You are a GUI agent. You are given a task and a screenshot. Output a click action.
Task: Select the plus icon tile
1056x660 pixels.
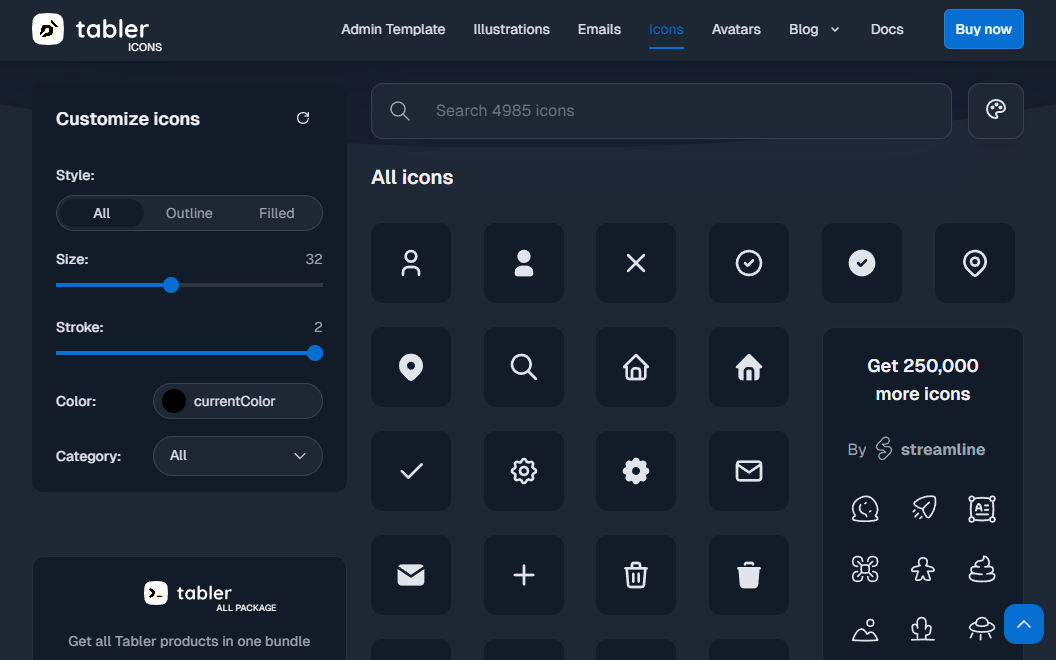tap(524, 575)
